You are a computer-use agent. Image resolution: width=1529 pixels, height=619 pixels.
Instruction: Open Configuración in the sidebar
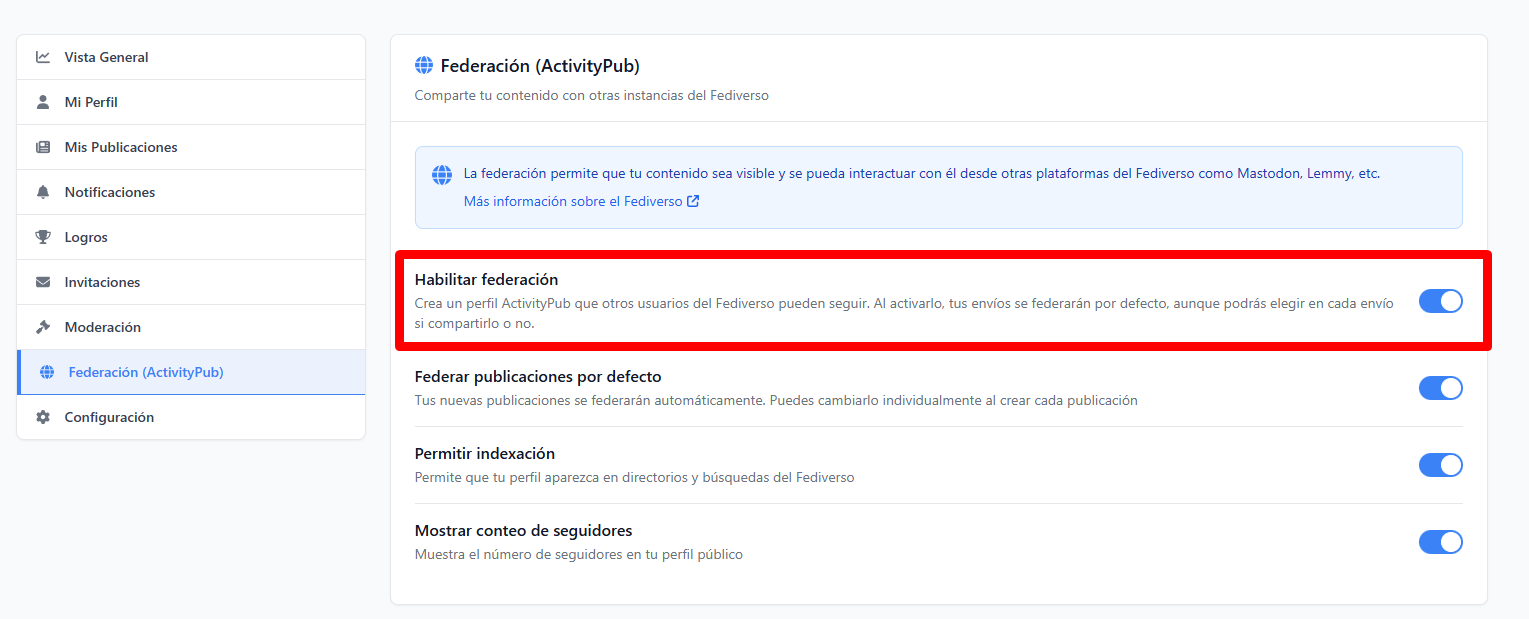(191, 417)
